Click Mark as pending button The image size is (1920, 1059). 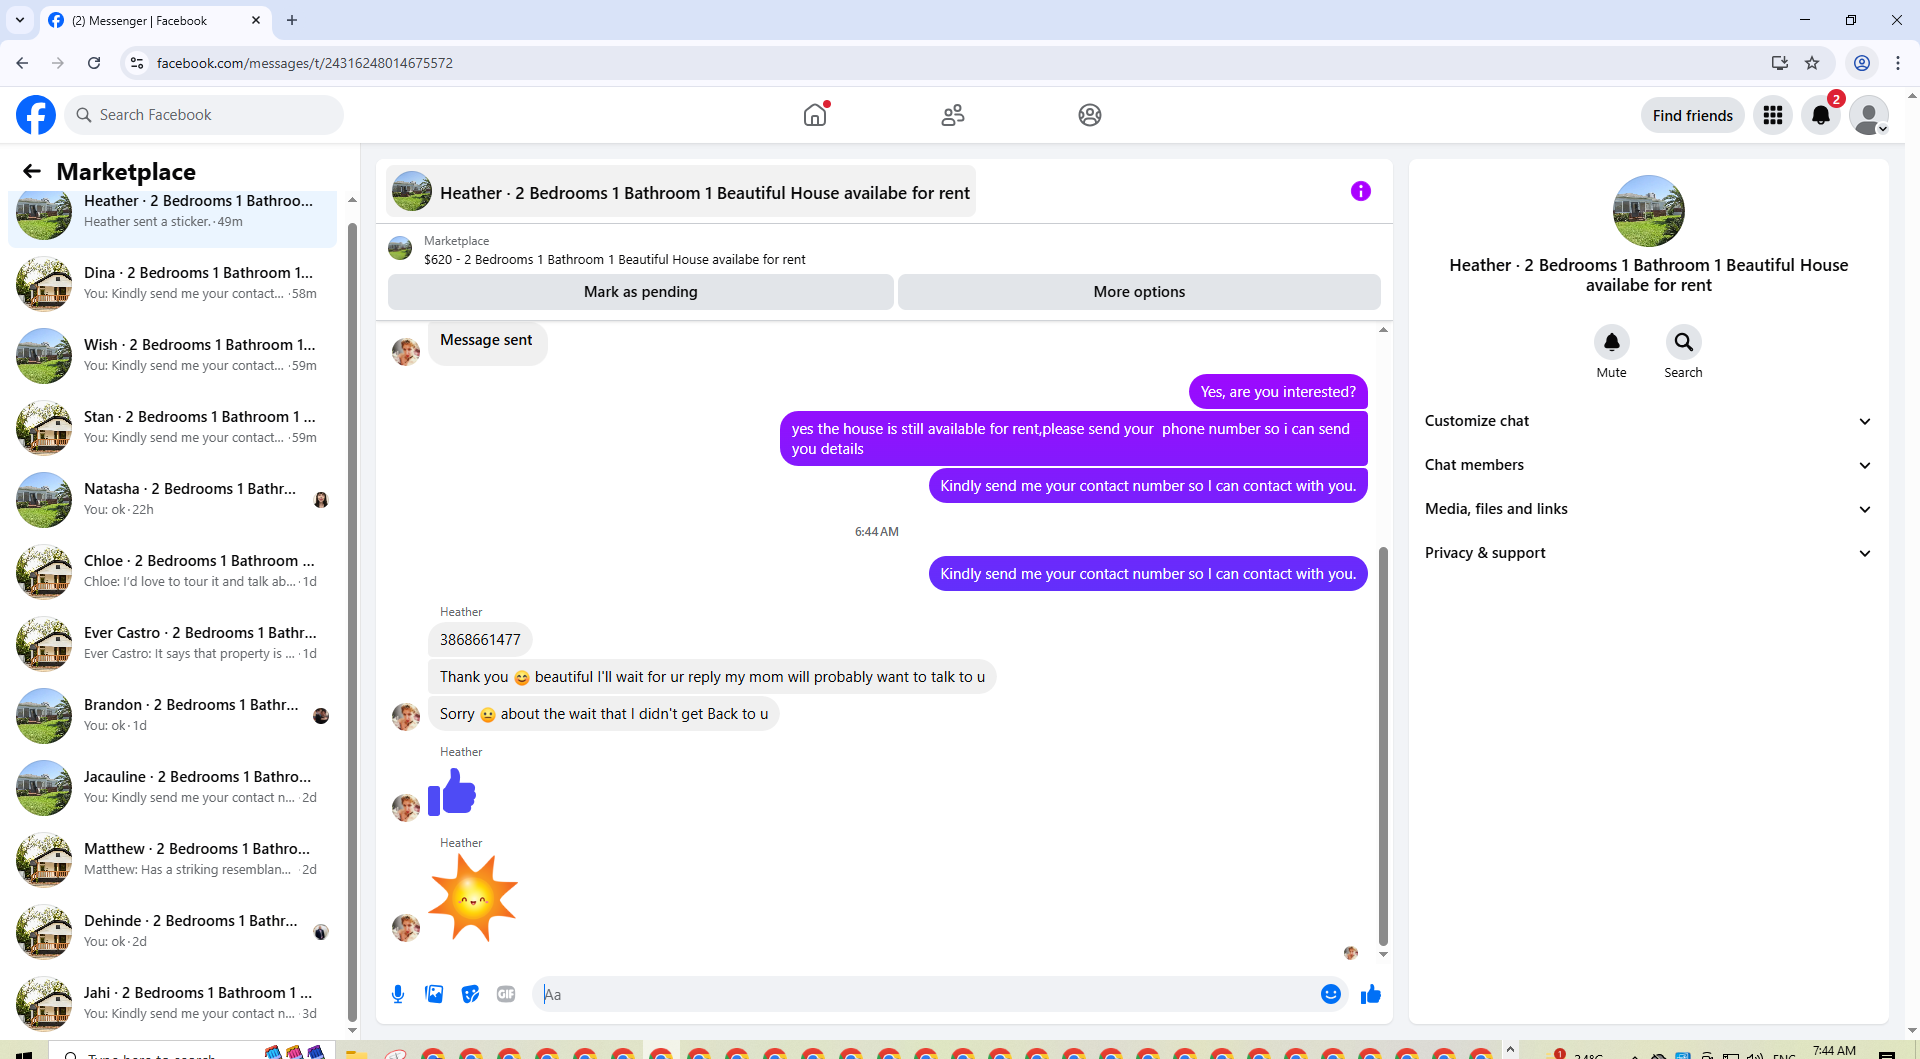pos(641,292)
